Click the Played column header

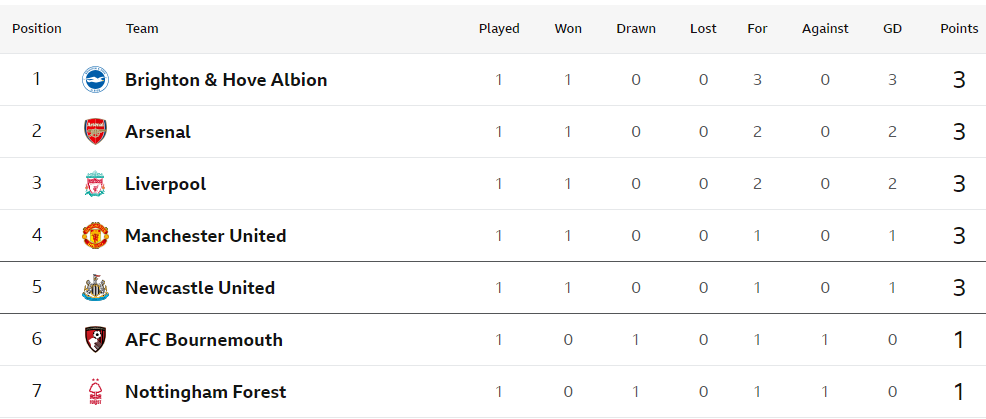point(499,28)
